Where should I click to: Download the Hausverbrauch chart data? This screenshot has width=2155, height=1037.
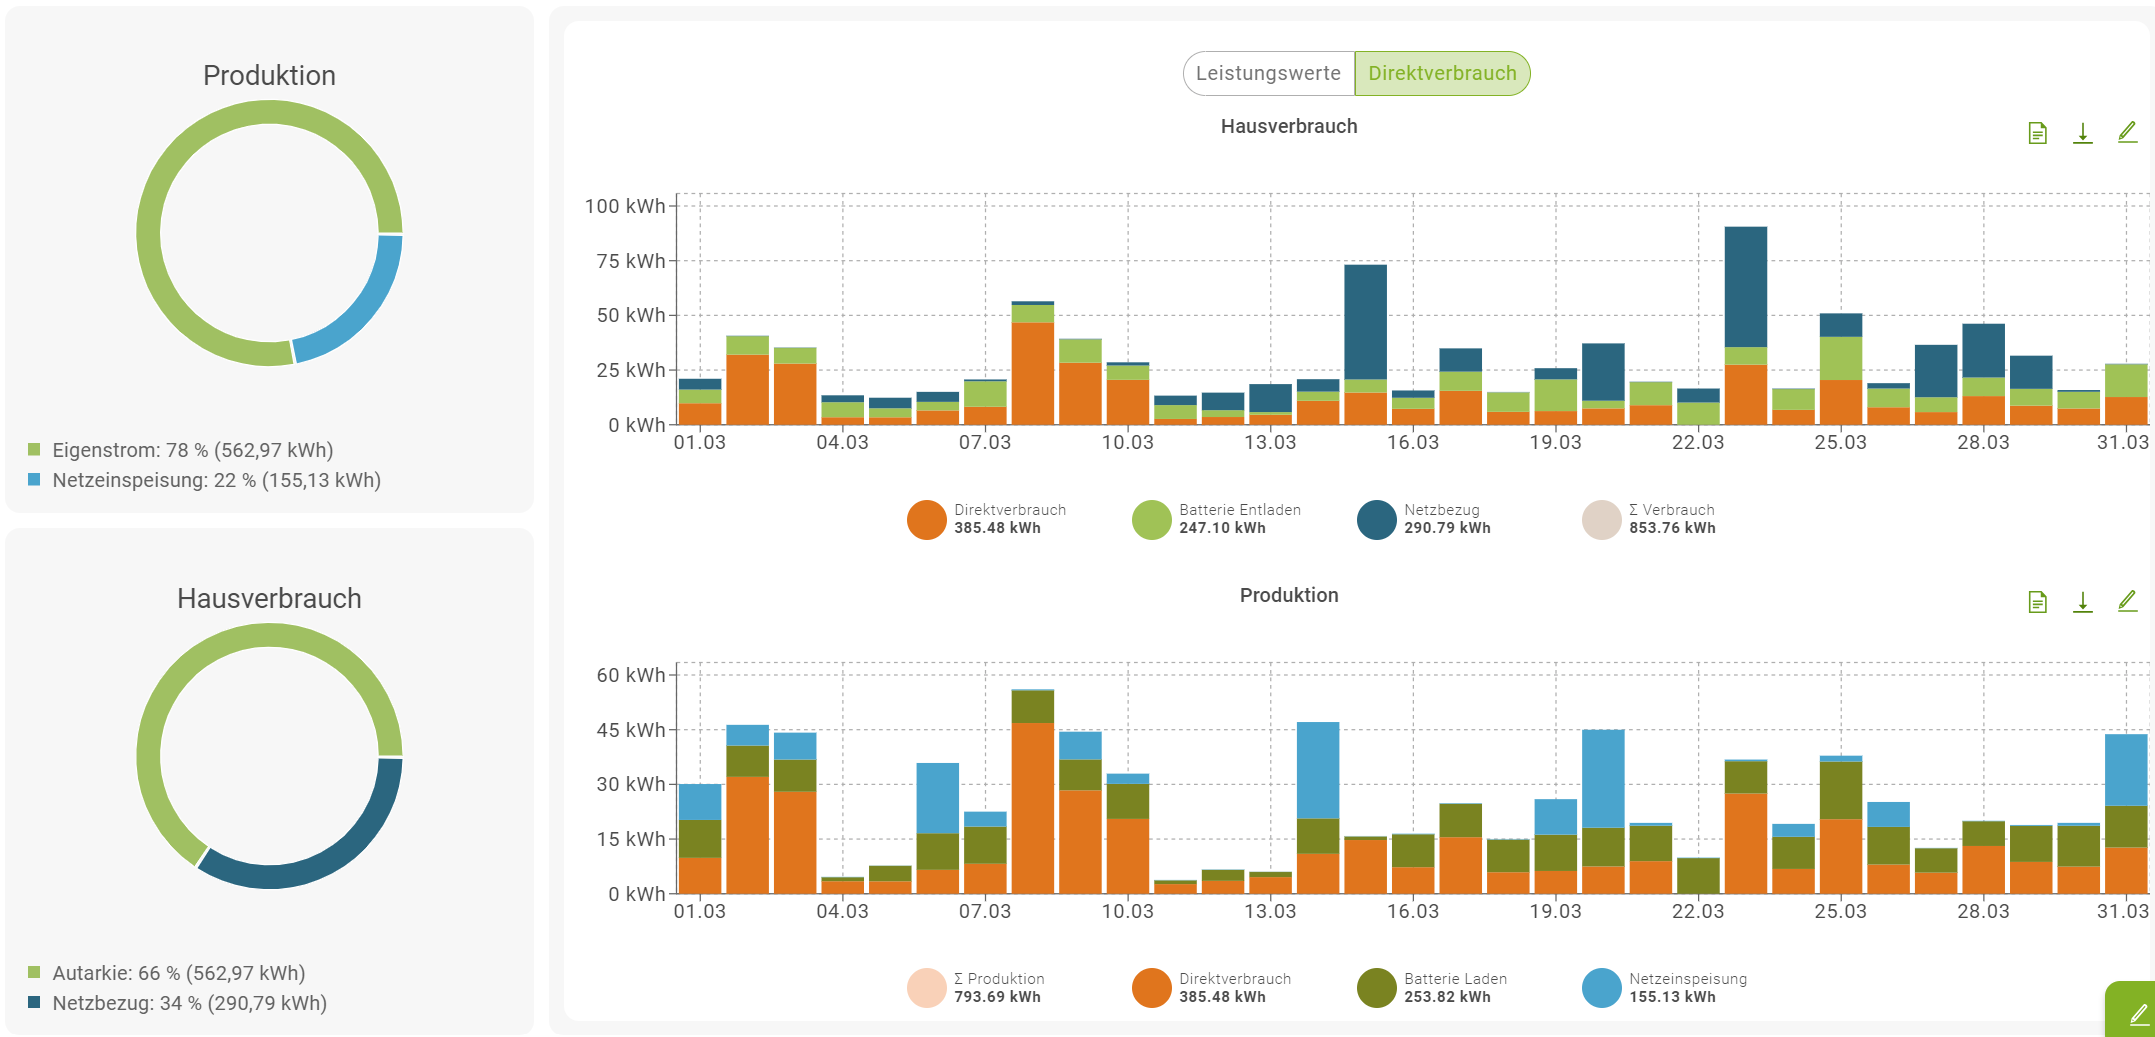click(2082, 133)
